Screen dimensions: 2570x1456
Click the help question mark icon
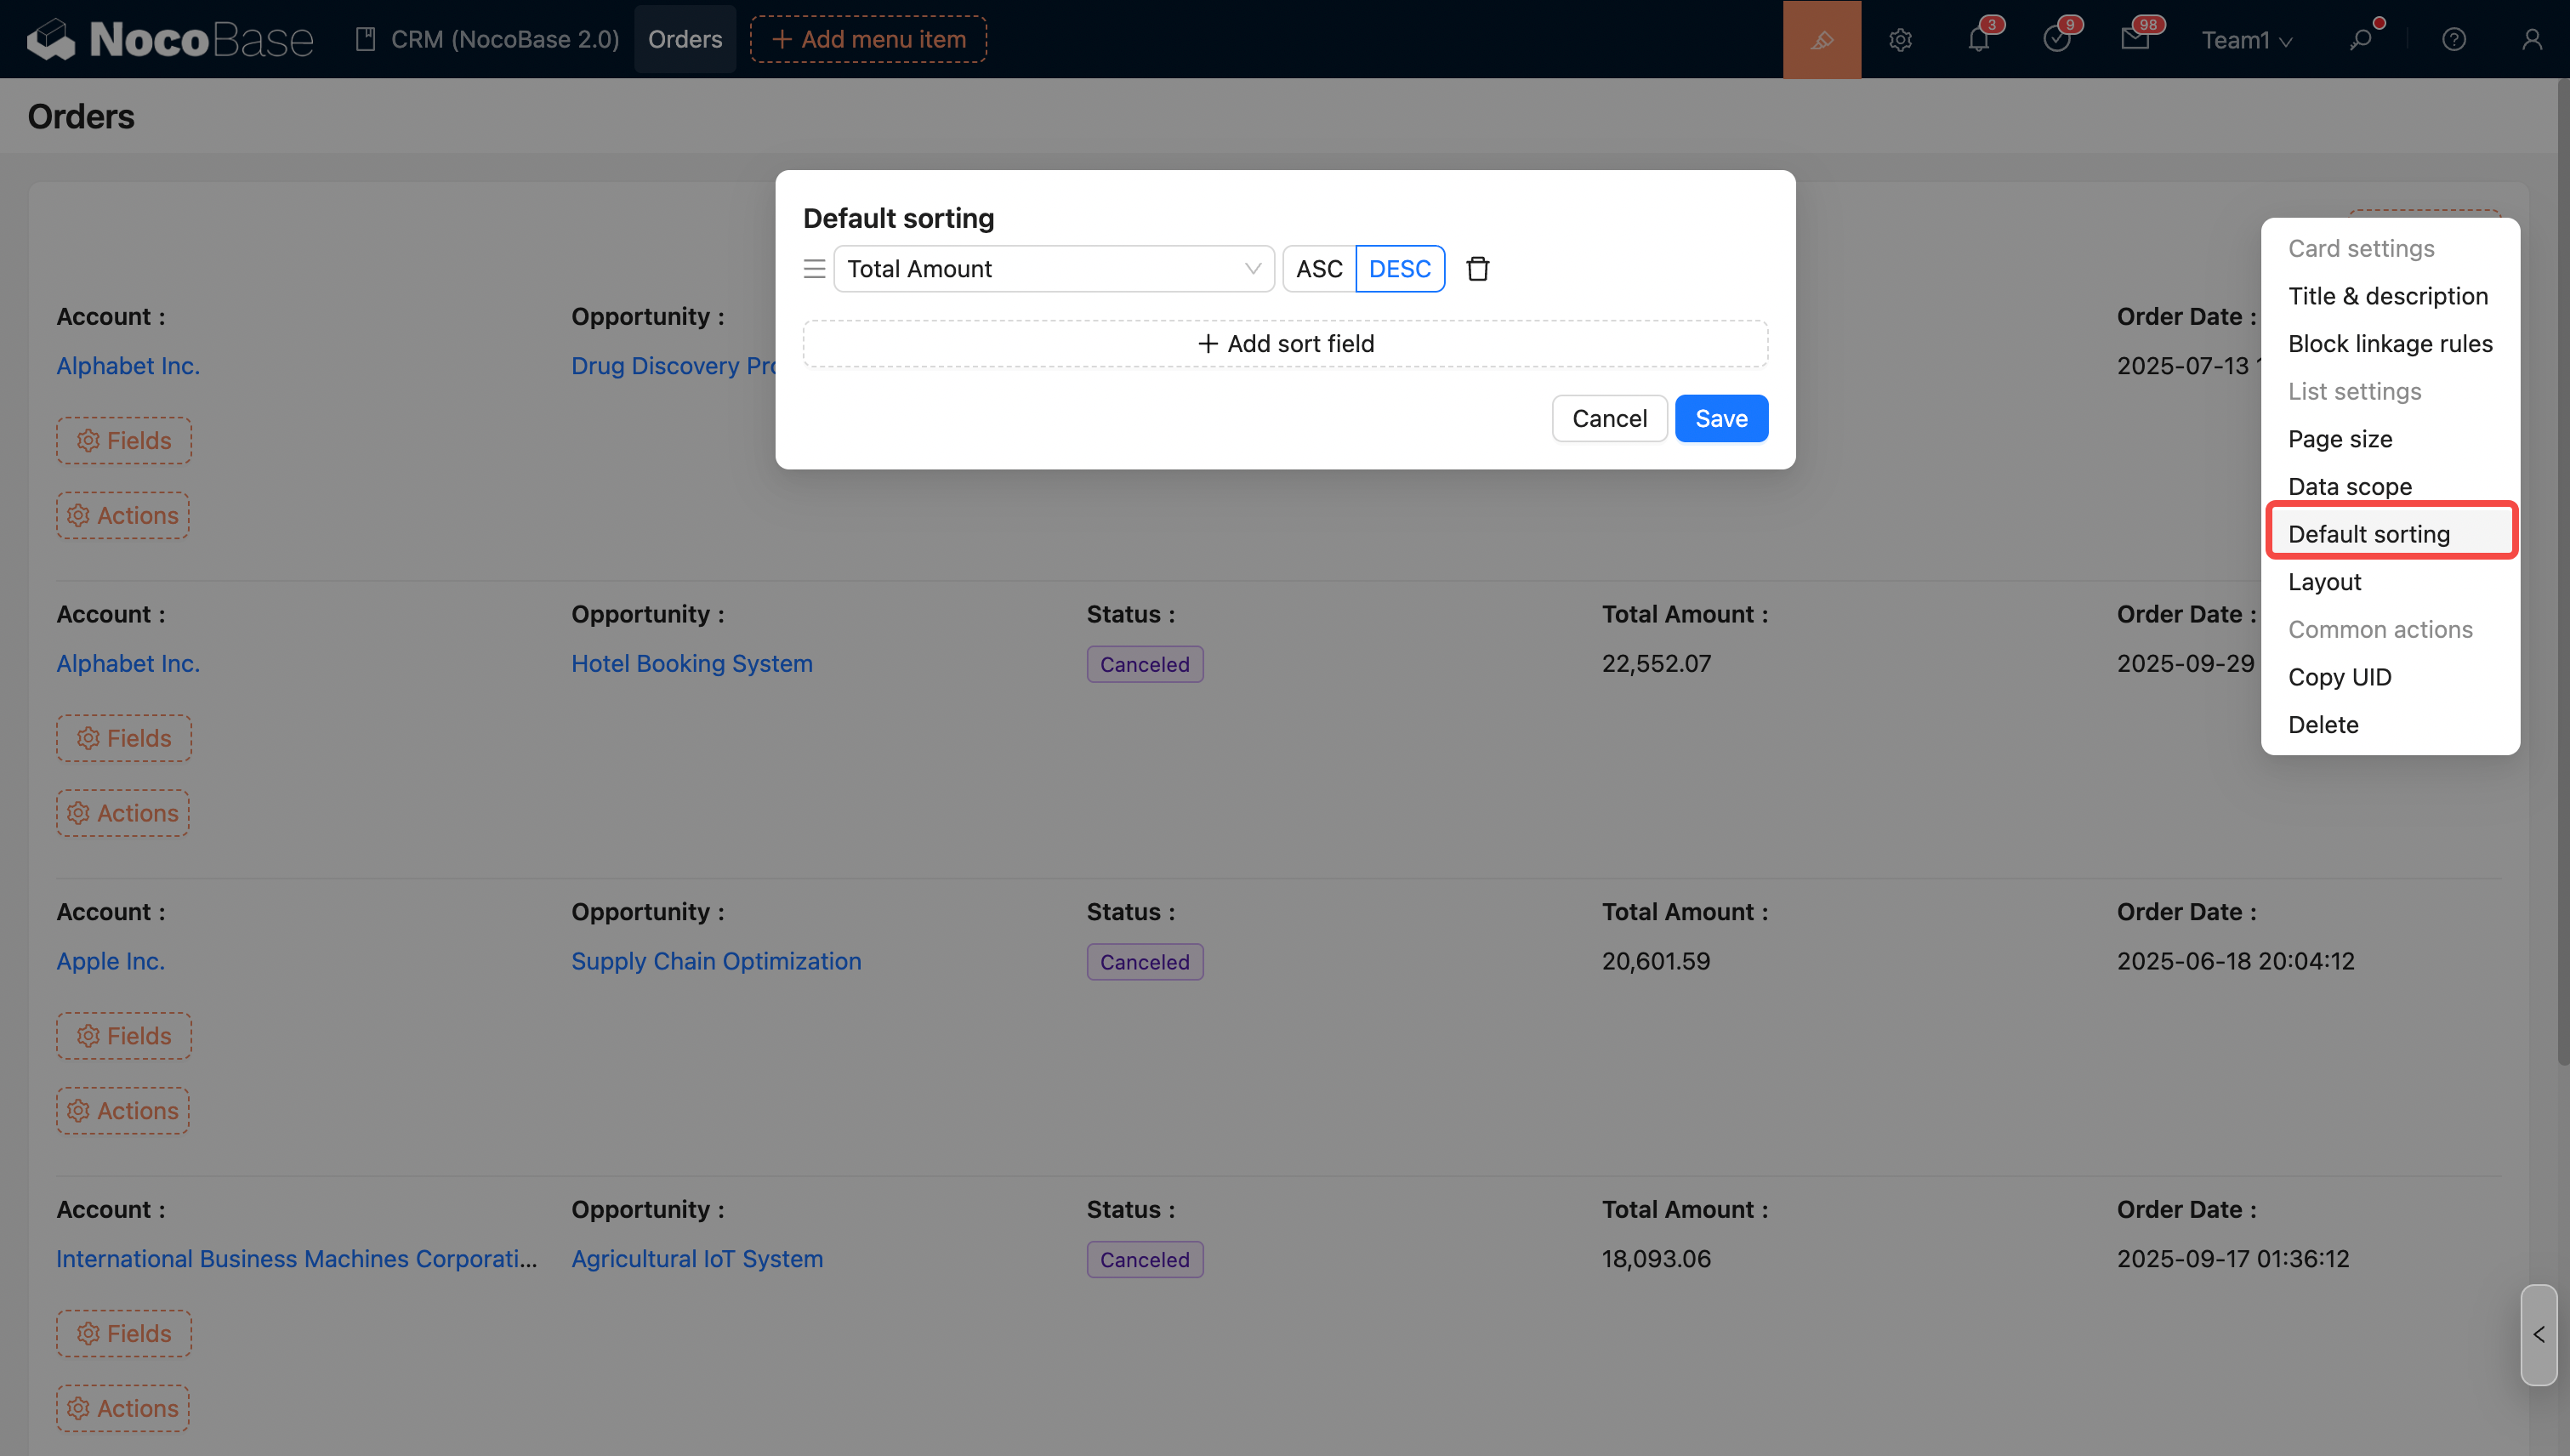[2453, 39]
